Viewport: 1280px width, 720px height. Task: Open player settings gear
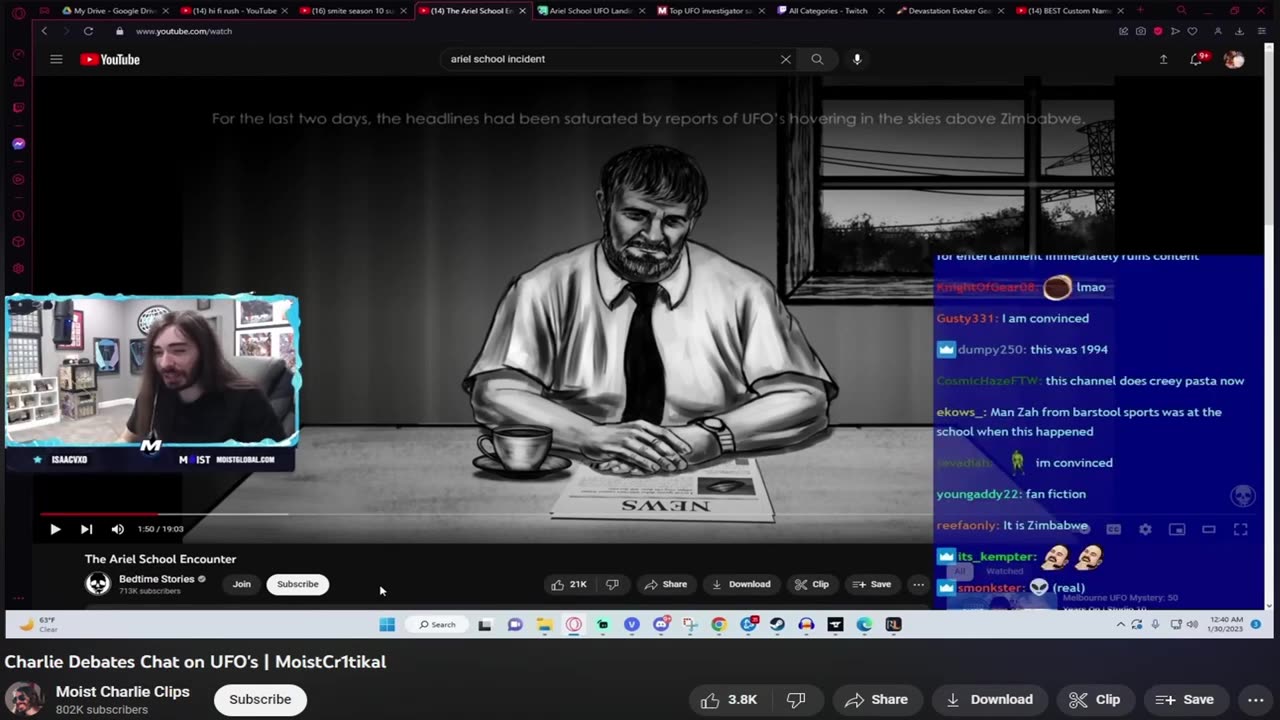coord(1145,529)
